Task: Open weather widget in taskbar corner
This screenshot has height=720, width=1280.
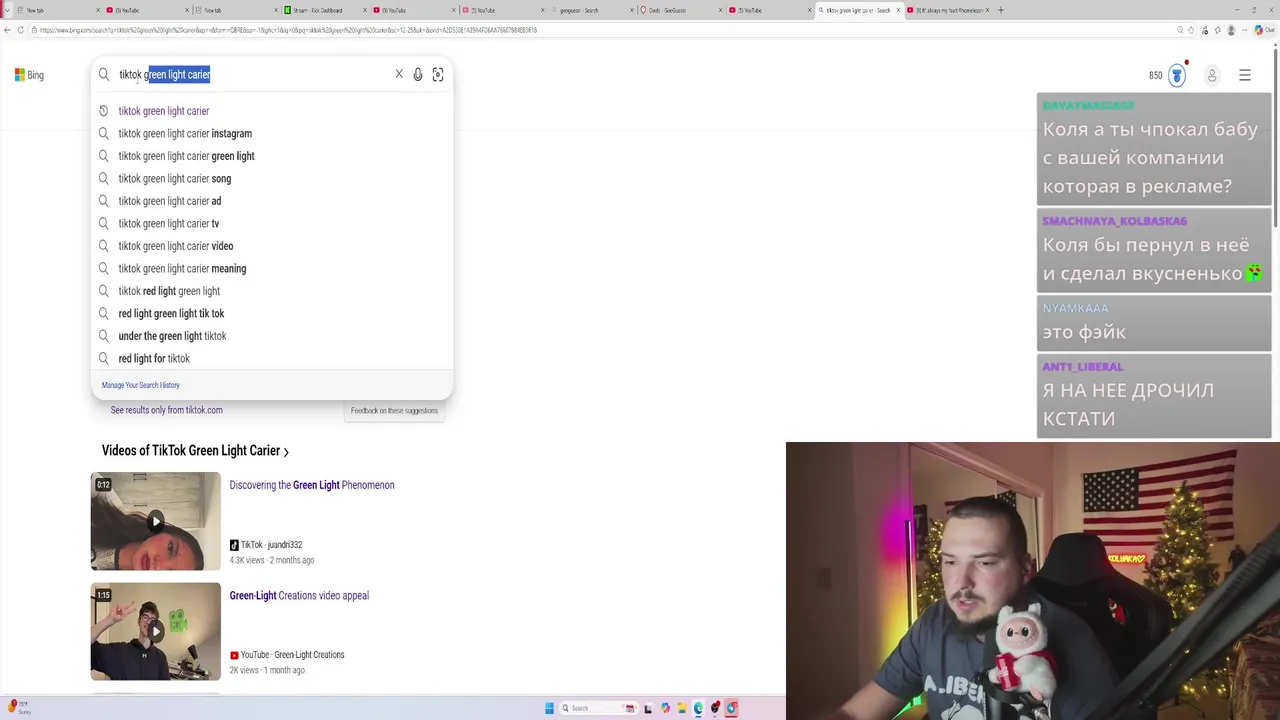Action: pyautogui.click(x=18, y=708)
